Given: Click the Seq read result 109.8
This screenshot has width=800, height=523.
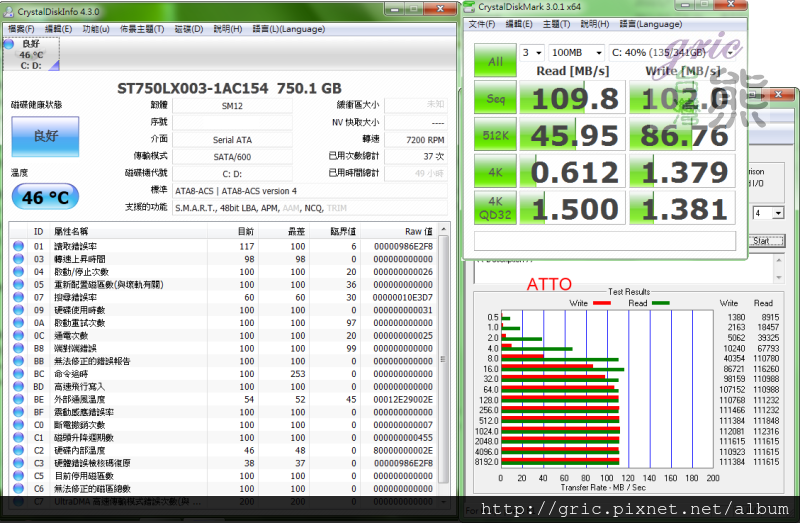Looking at the screenshot, I should click(x=572, y=97).
